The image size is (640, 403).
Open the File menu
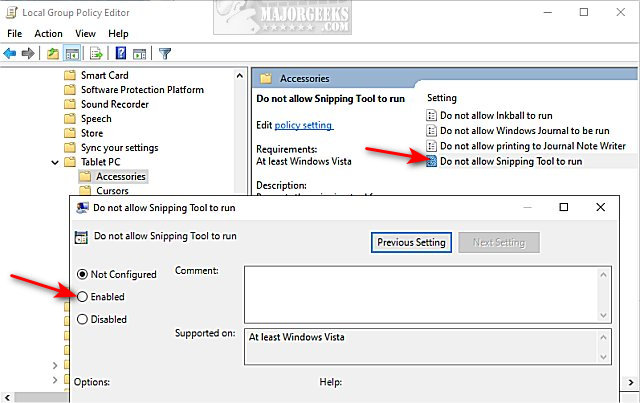[15, 33]
